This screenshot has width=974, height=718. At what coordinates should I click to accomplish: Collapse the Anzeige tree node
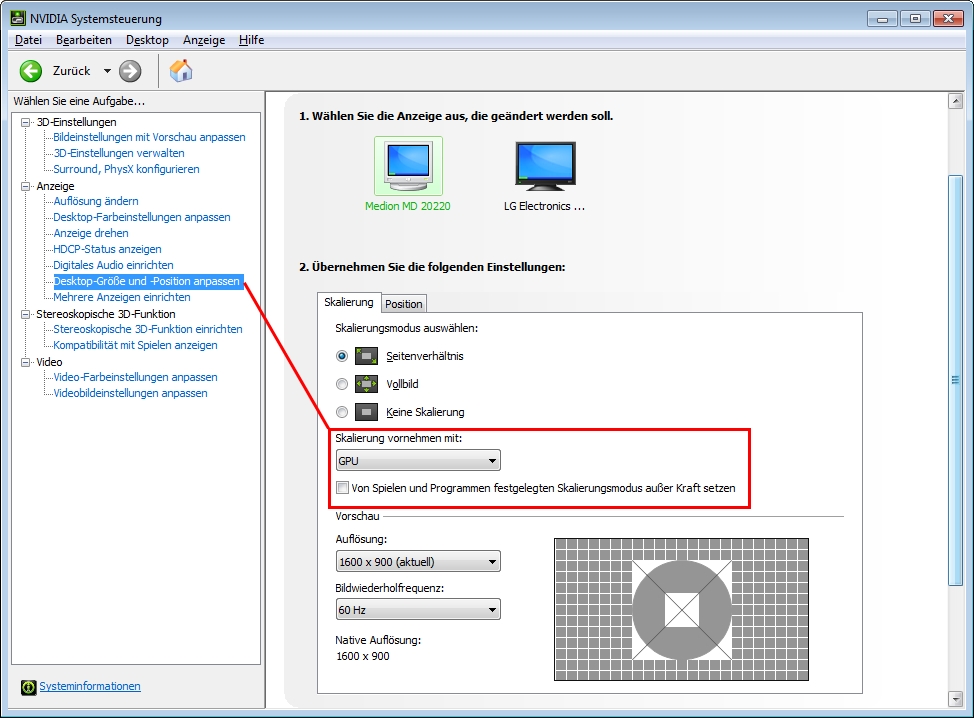tap(25, 186)
